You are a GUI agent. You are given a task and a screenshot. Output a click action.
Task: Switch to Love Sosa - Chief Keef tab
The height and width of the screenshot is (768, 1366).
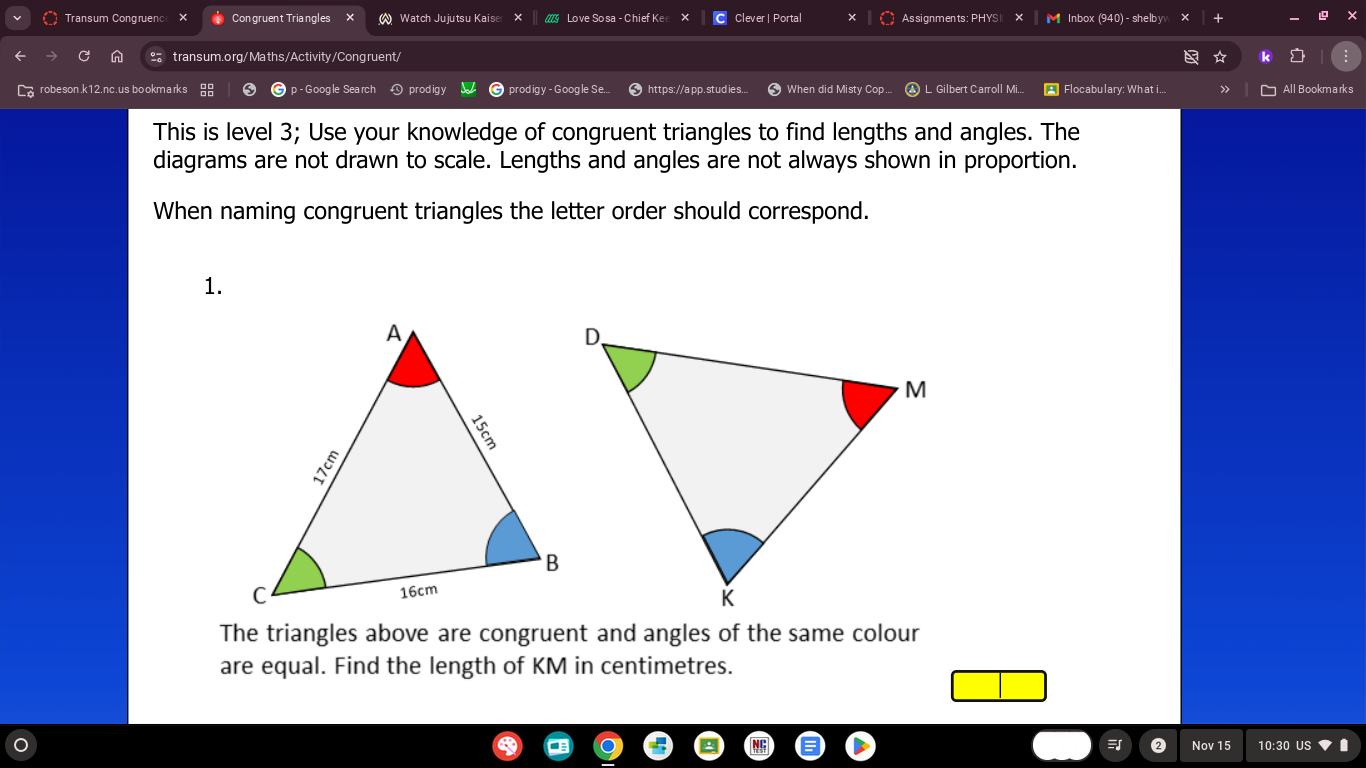pos(617,18)
